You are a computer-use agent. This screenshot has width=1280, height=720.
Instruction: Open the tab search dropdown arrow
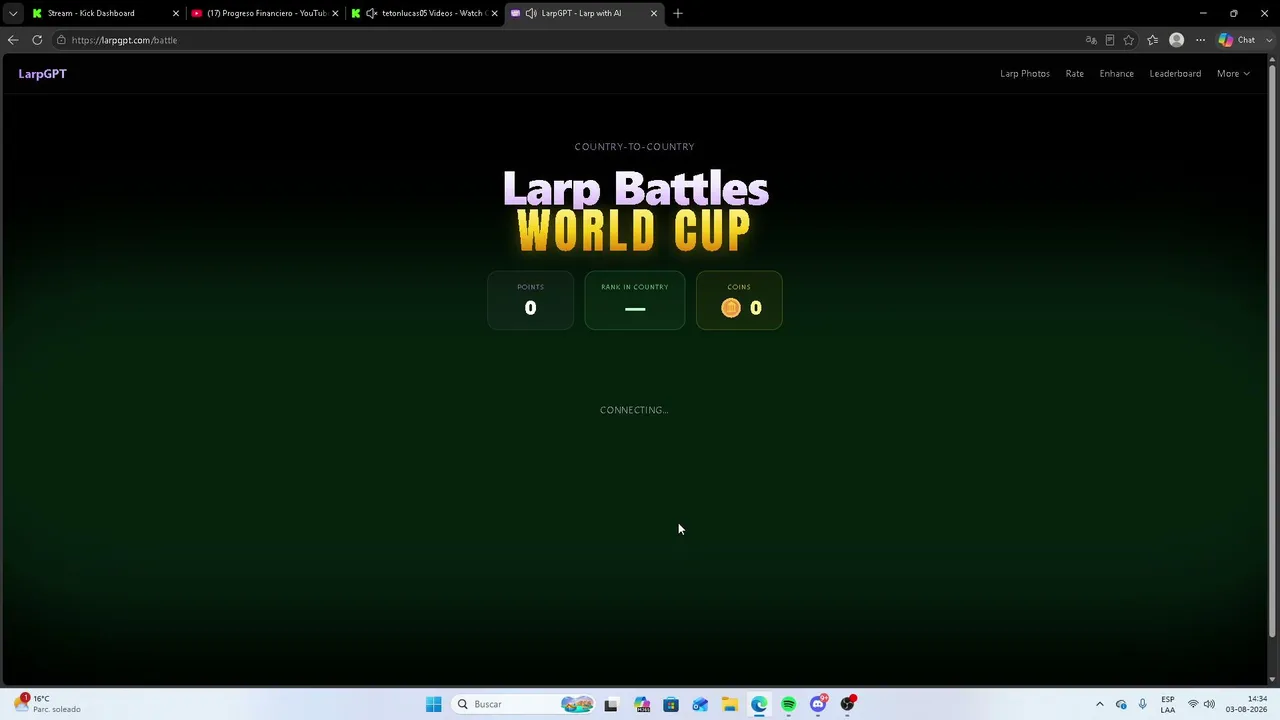(x=13, y=13)
